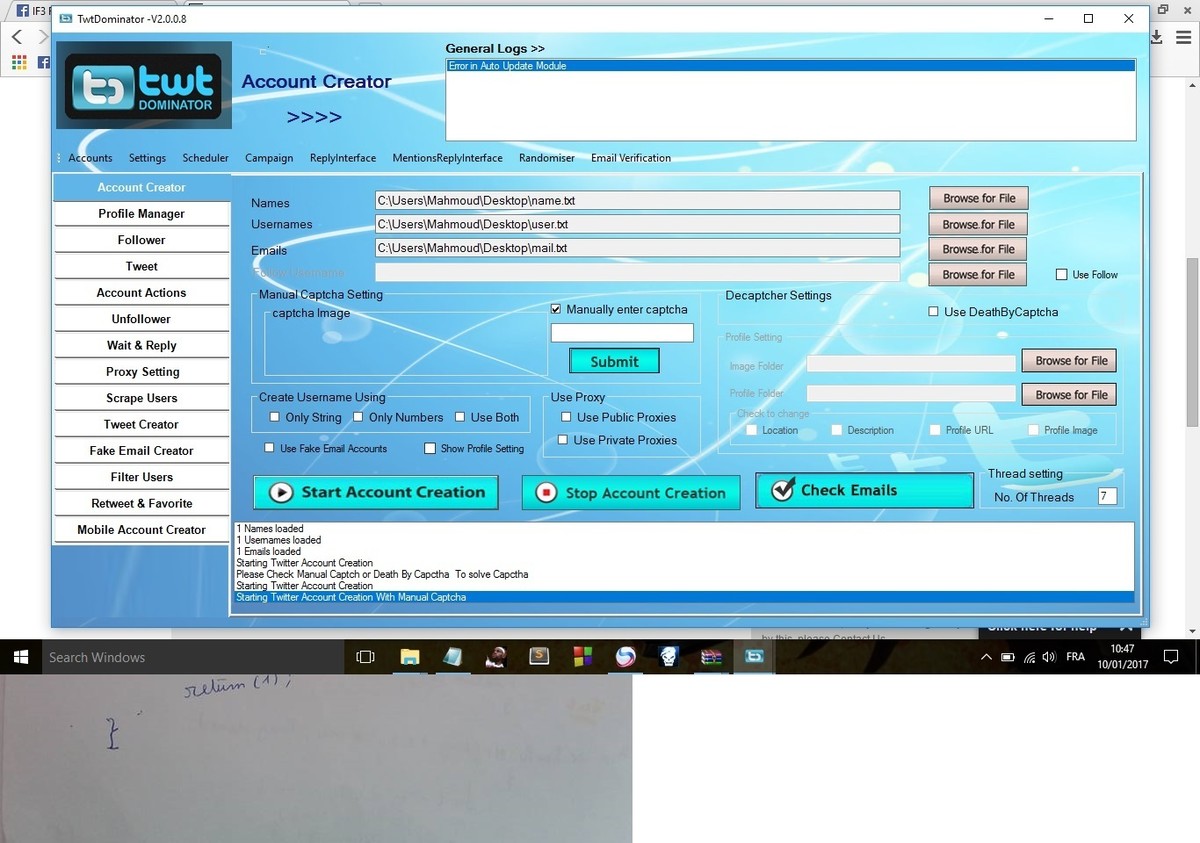Viewport: 1200px width, 843px height.
Task: Open the Email Verification menu
Action: point(630,158)
